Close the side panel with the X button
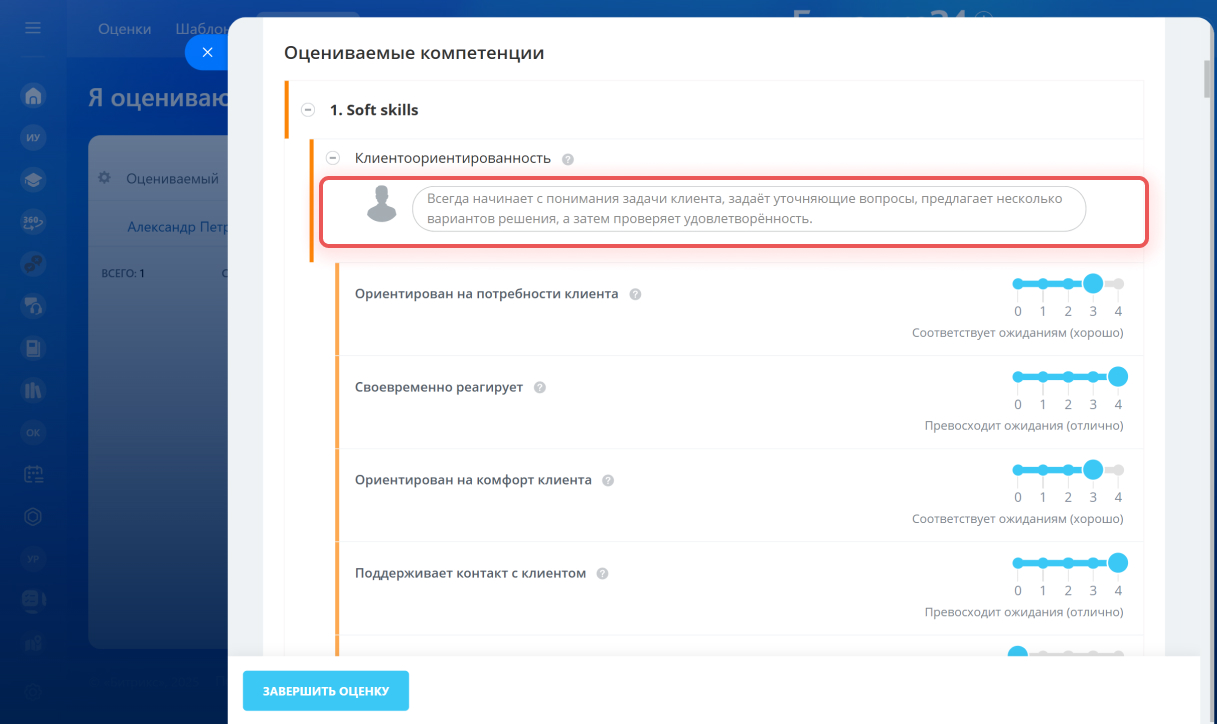 coord(207,52)
